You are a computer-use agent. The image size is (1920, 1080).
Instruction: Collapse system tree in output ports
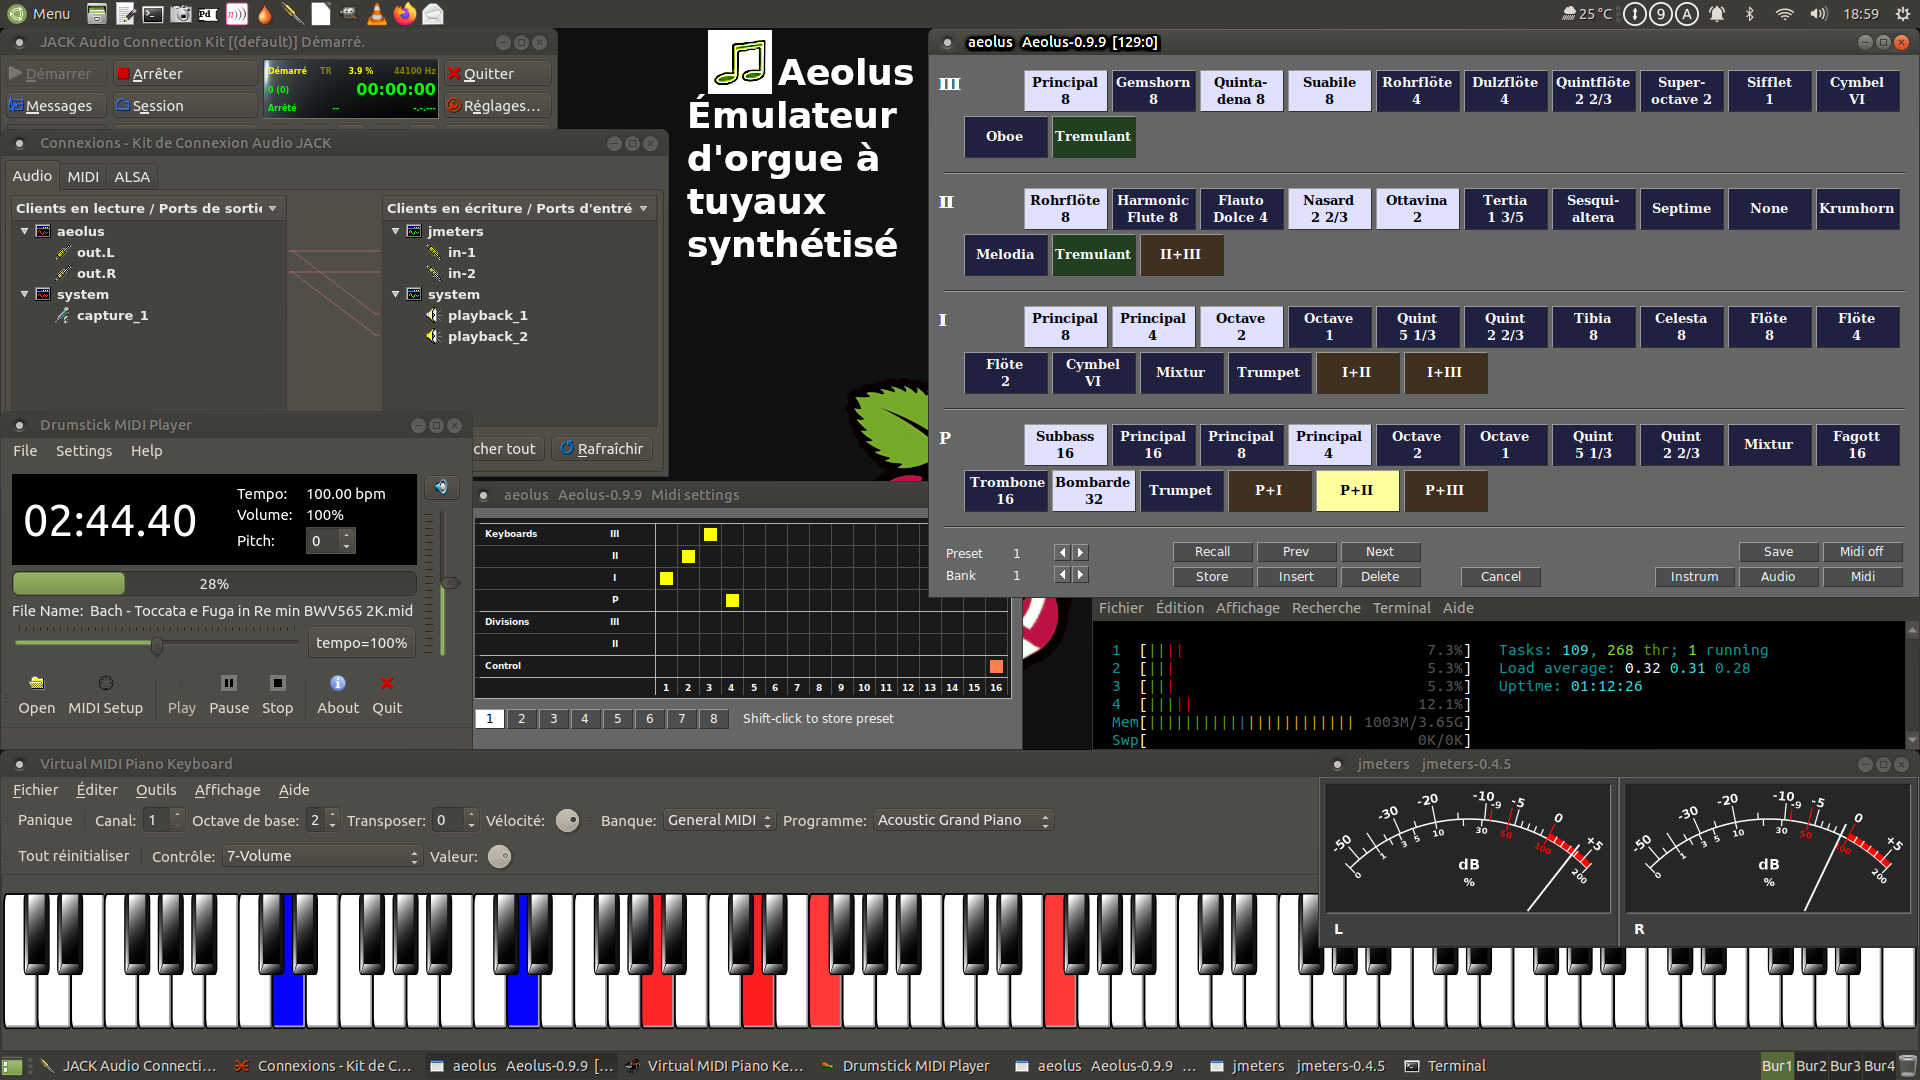(24, 294)
